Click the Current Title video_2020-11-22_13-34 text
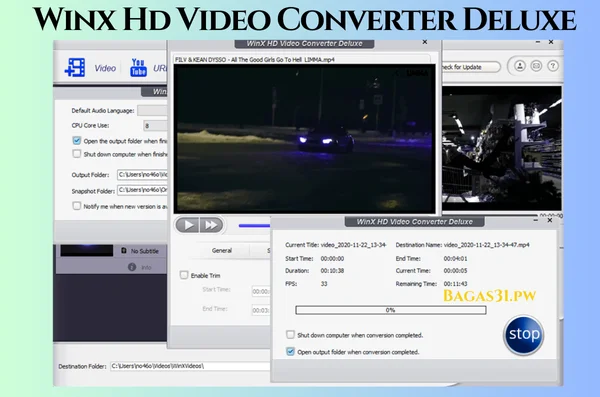 point(353,245)
